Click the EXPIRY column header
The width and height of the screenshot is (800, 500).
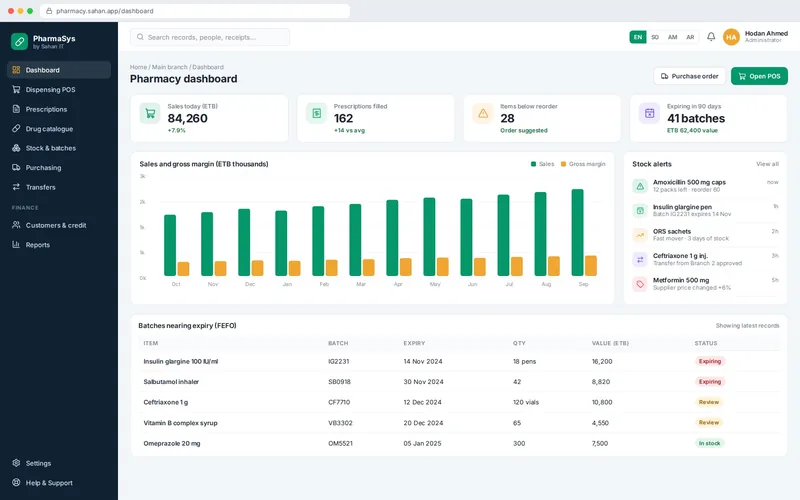(x=414, y=343)
